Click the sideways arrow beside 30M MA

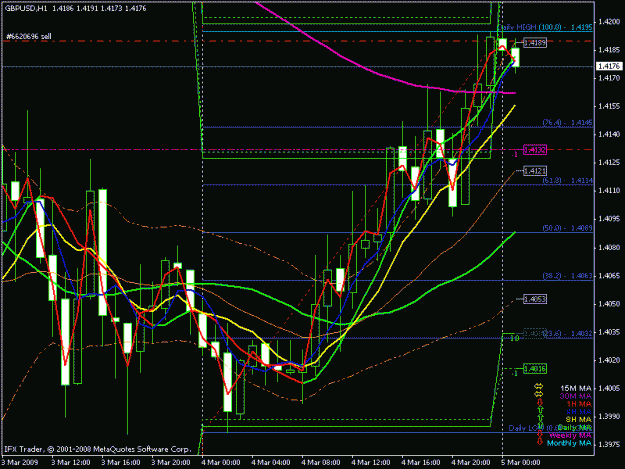539,394
